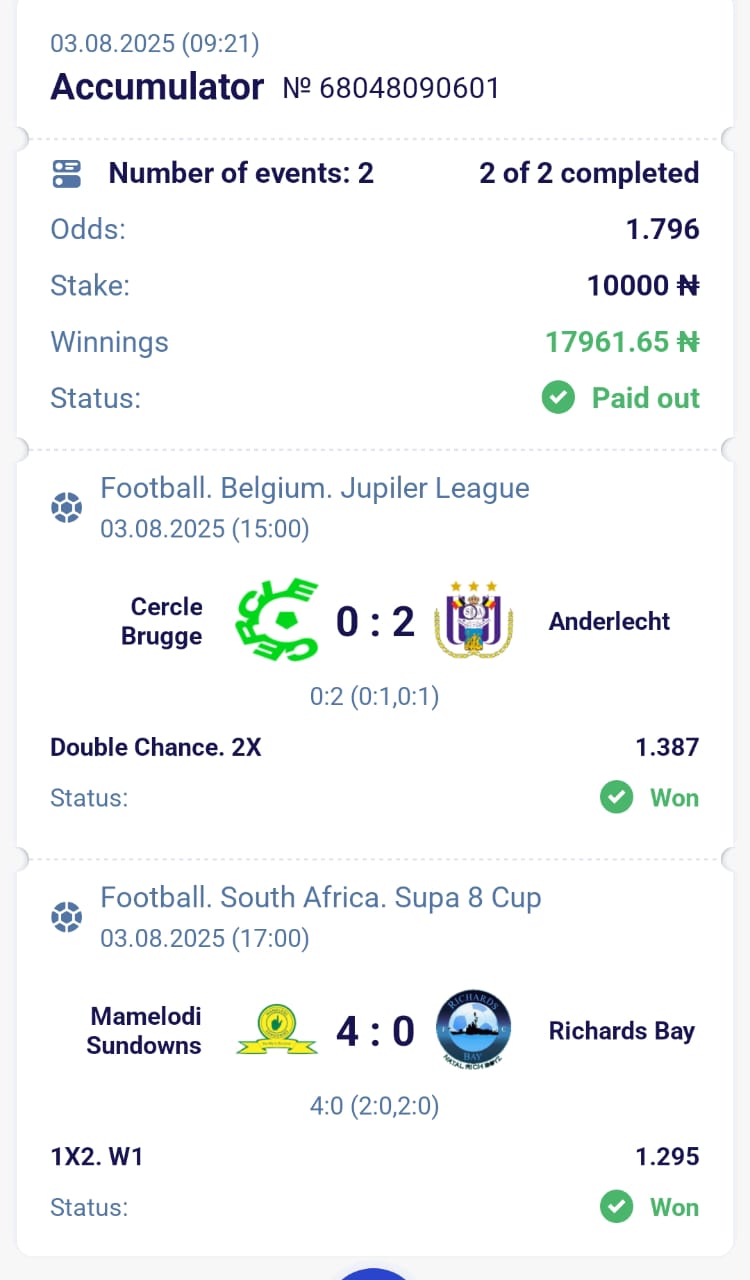Select the winnings amount 17961.65 ₦
This screenshot has height=1280, width=750.
(x=622, y=342)
